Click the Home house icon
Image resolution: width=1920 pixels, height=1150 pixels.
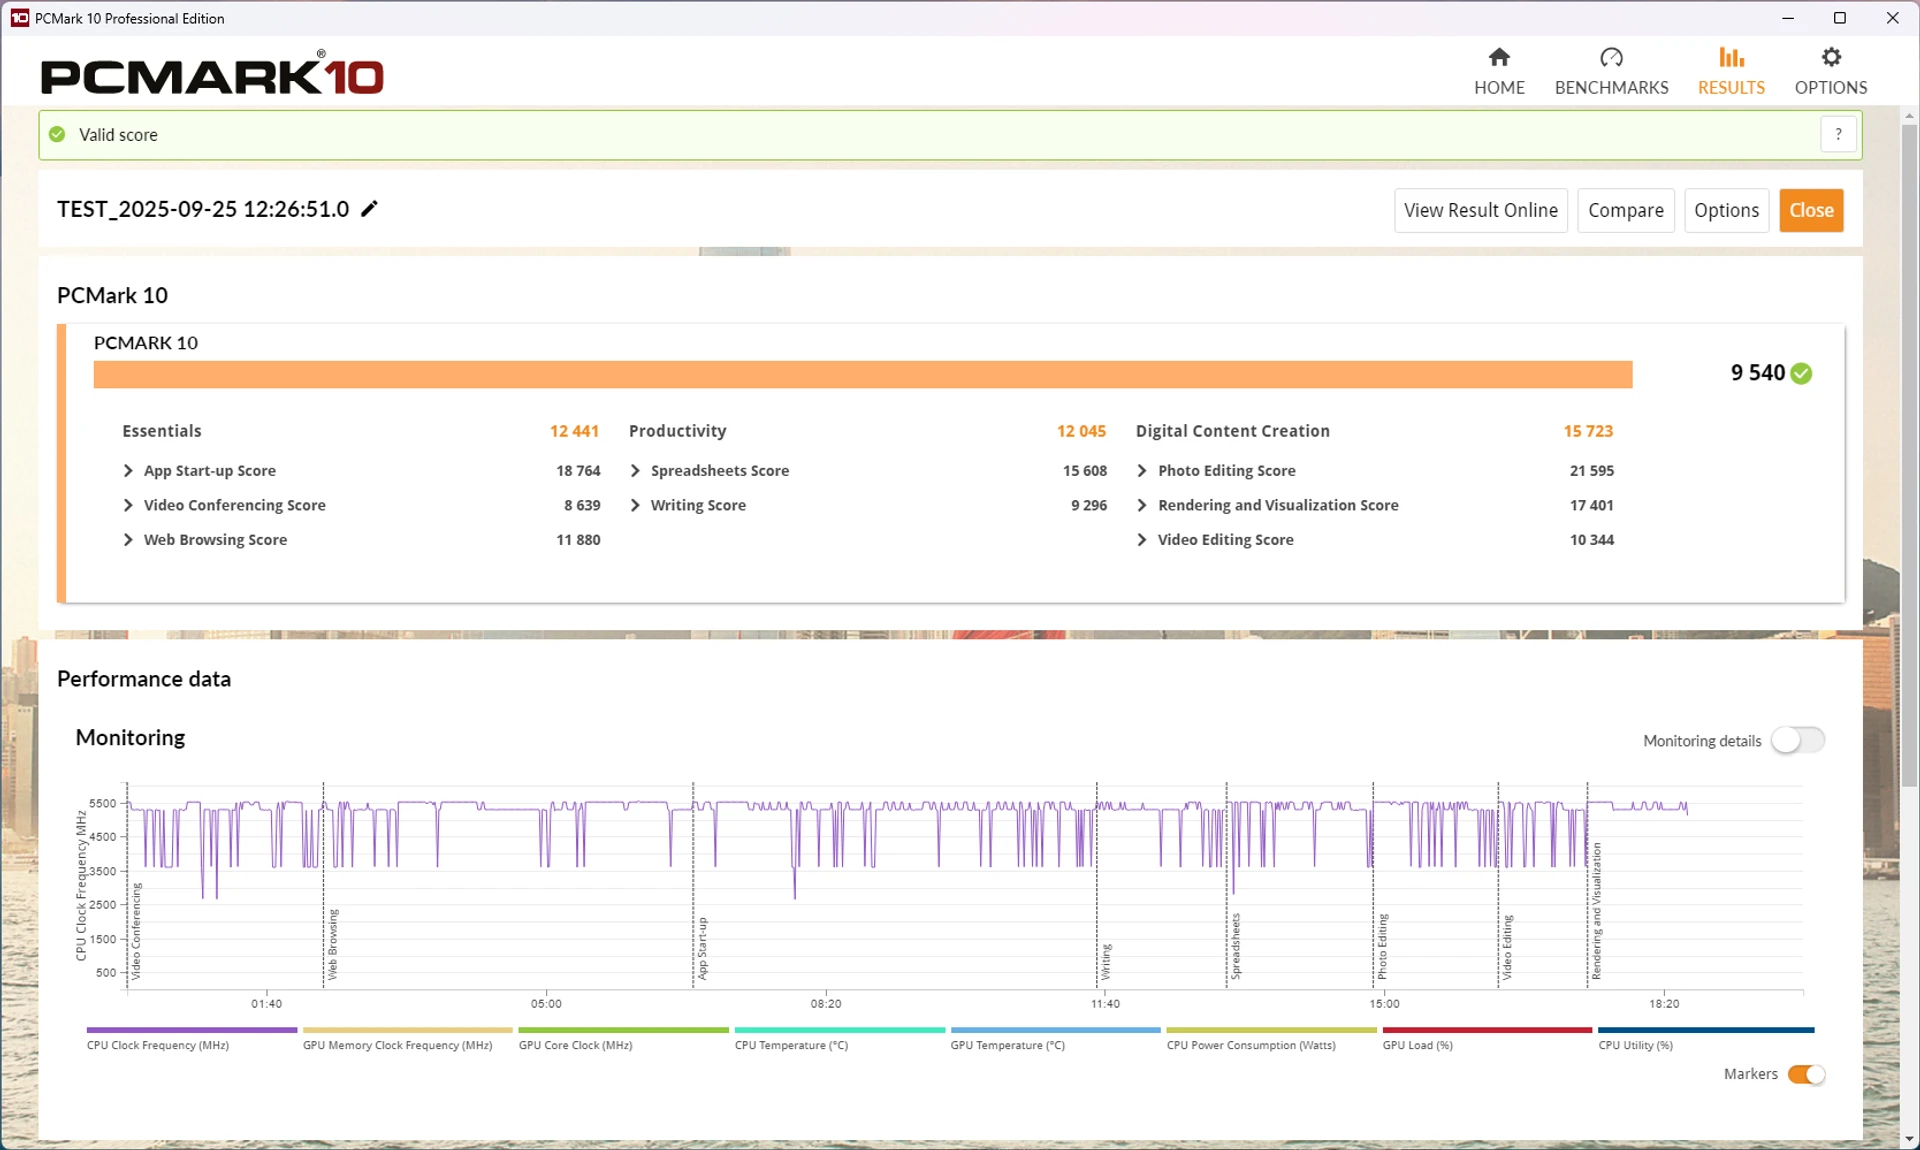(x=1498, y=57)
